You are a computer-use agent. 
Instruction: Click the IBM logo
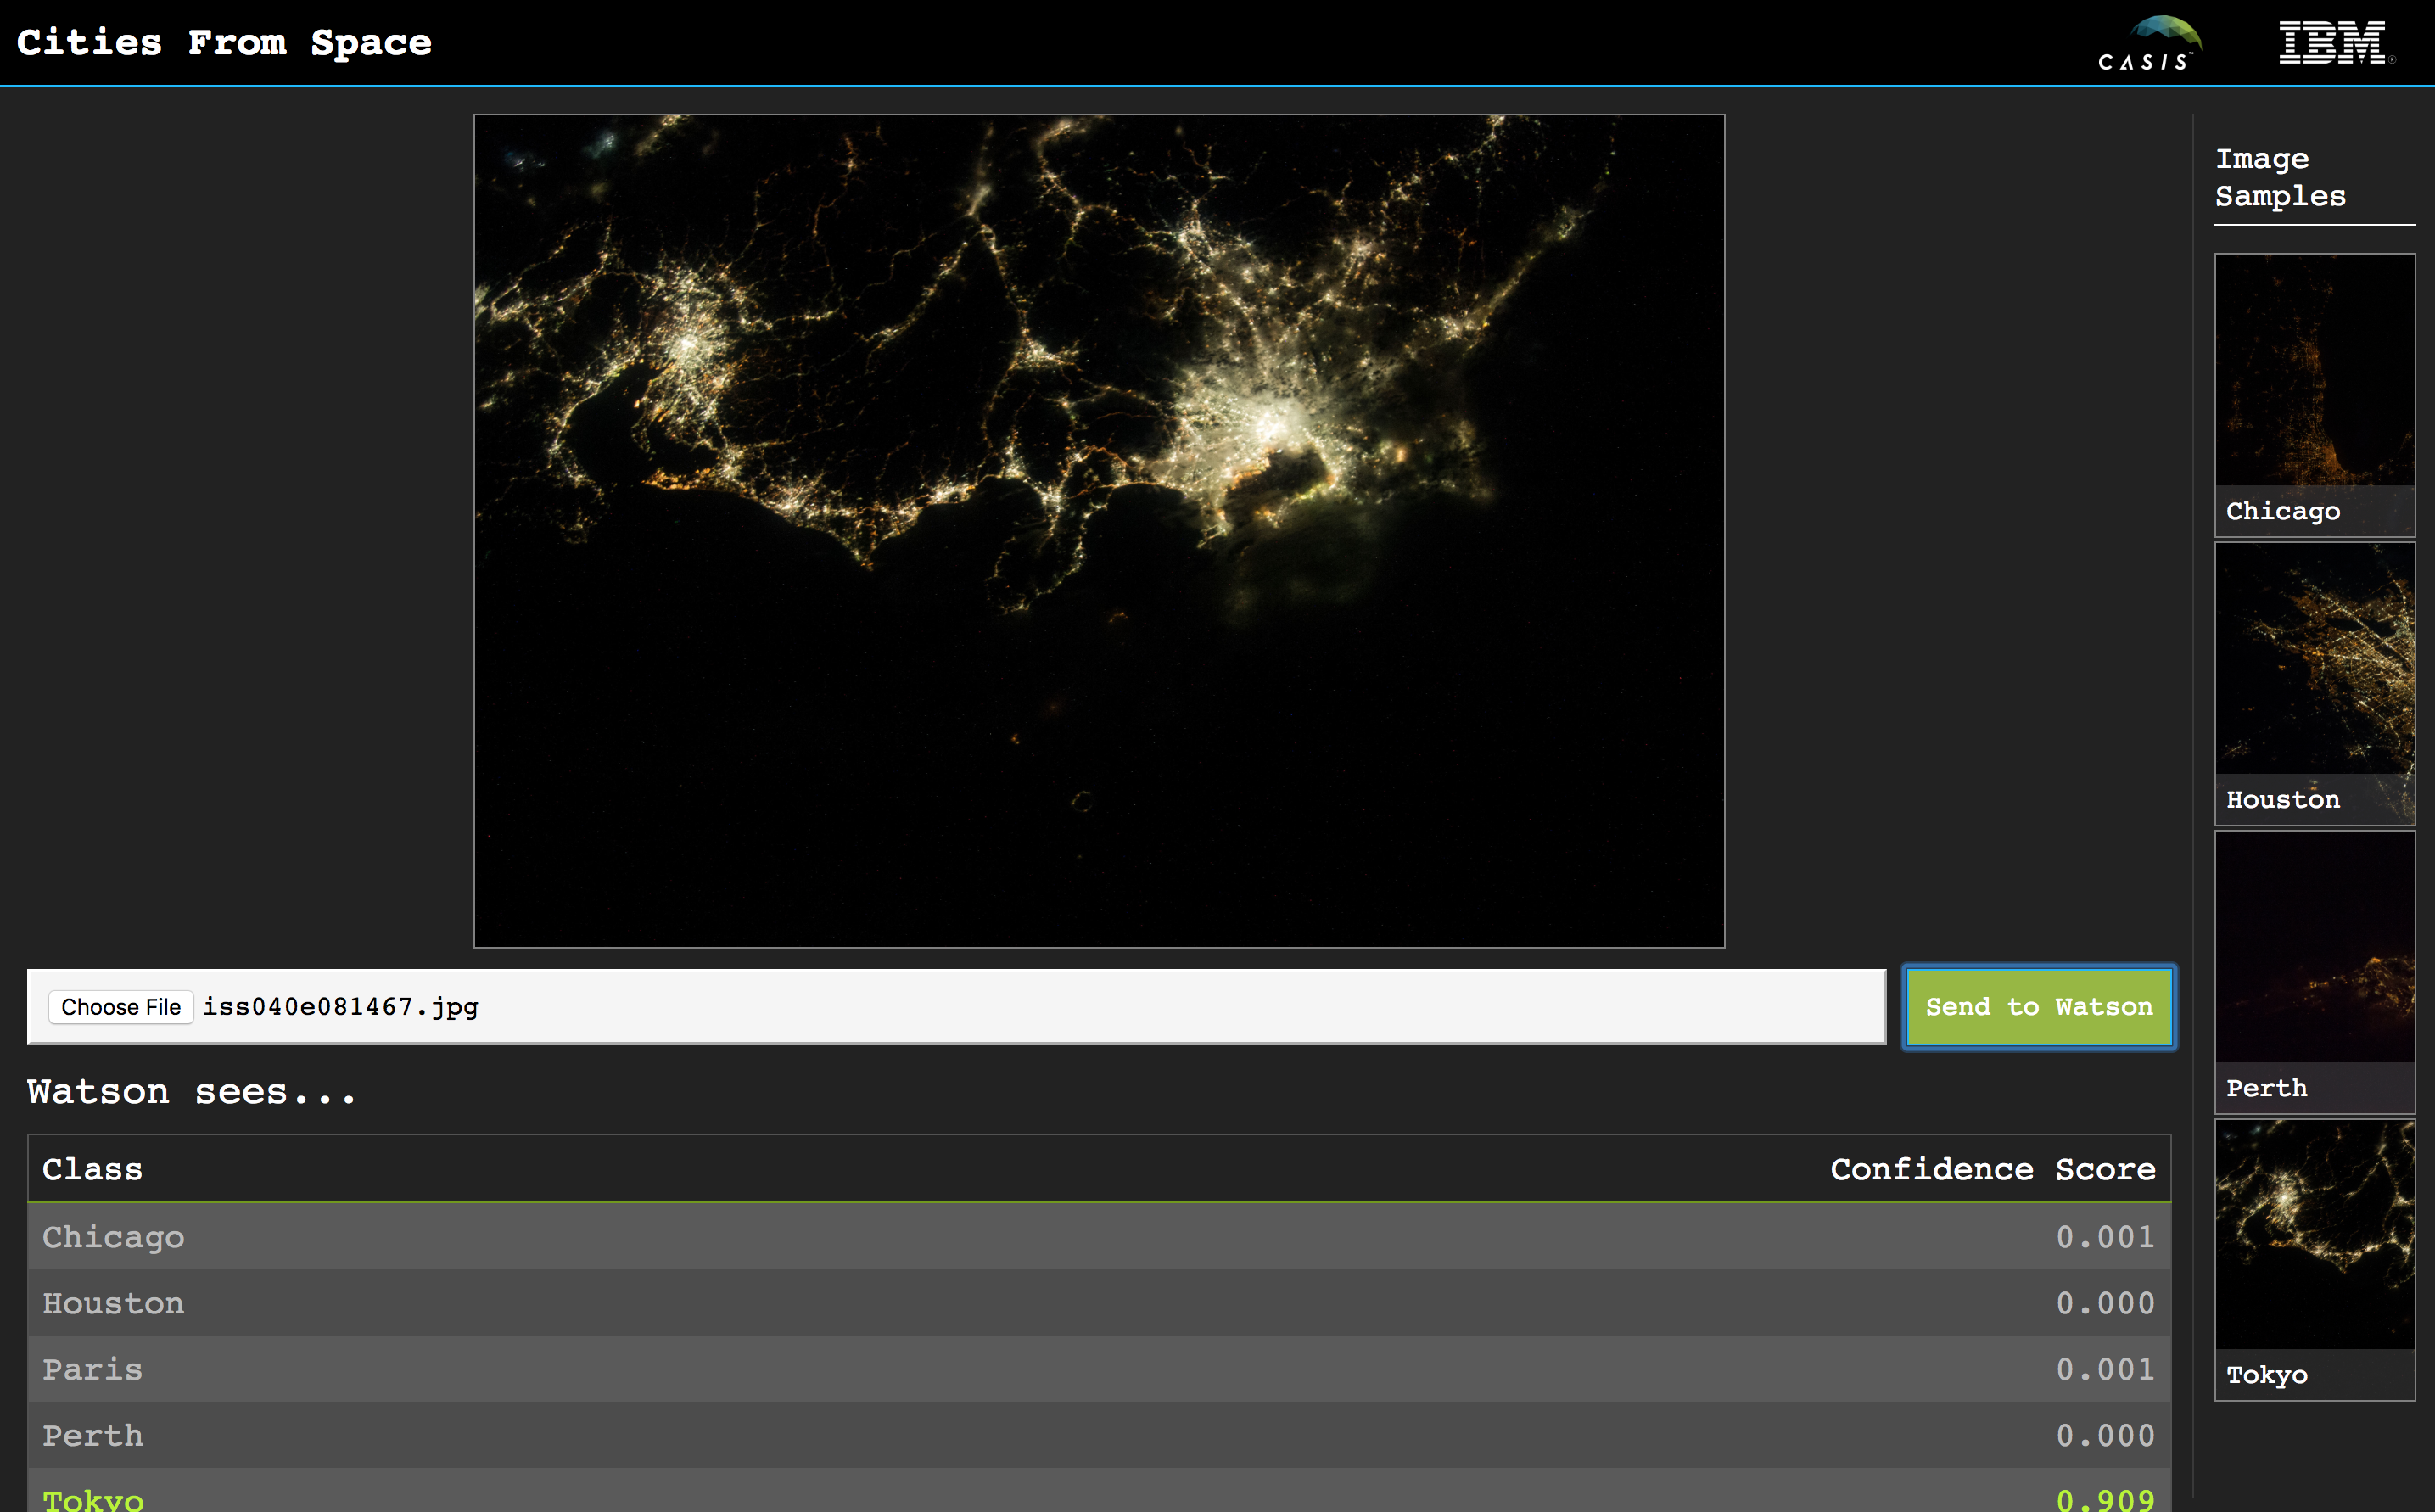2334,43
